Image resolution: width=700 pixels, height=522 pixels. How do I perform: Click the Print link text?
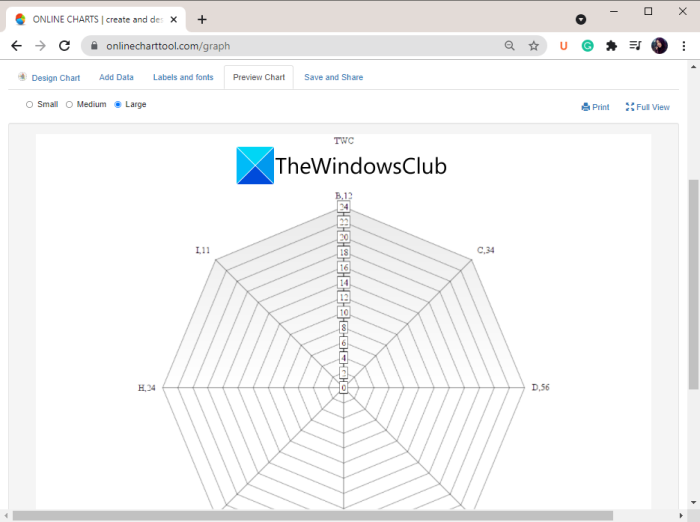[600, 107]
